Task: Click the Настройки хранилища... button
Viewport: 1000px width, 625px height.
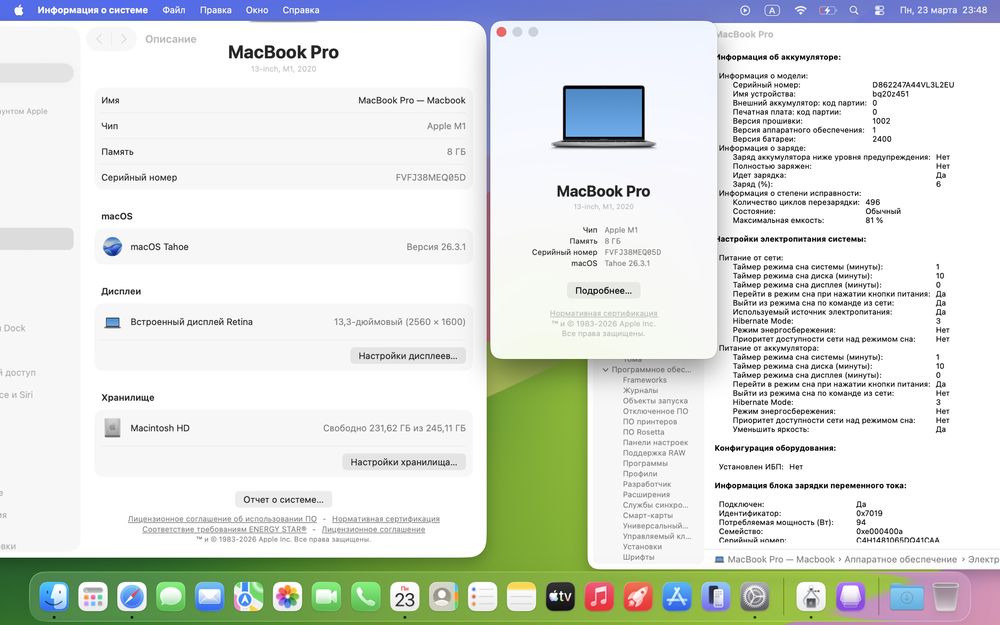Action: pos(404,462)
